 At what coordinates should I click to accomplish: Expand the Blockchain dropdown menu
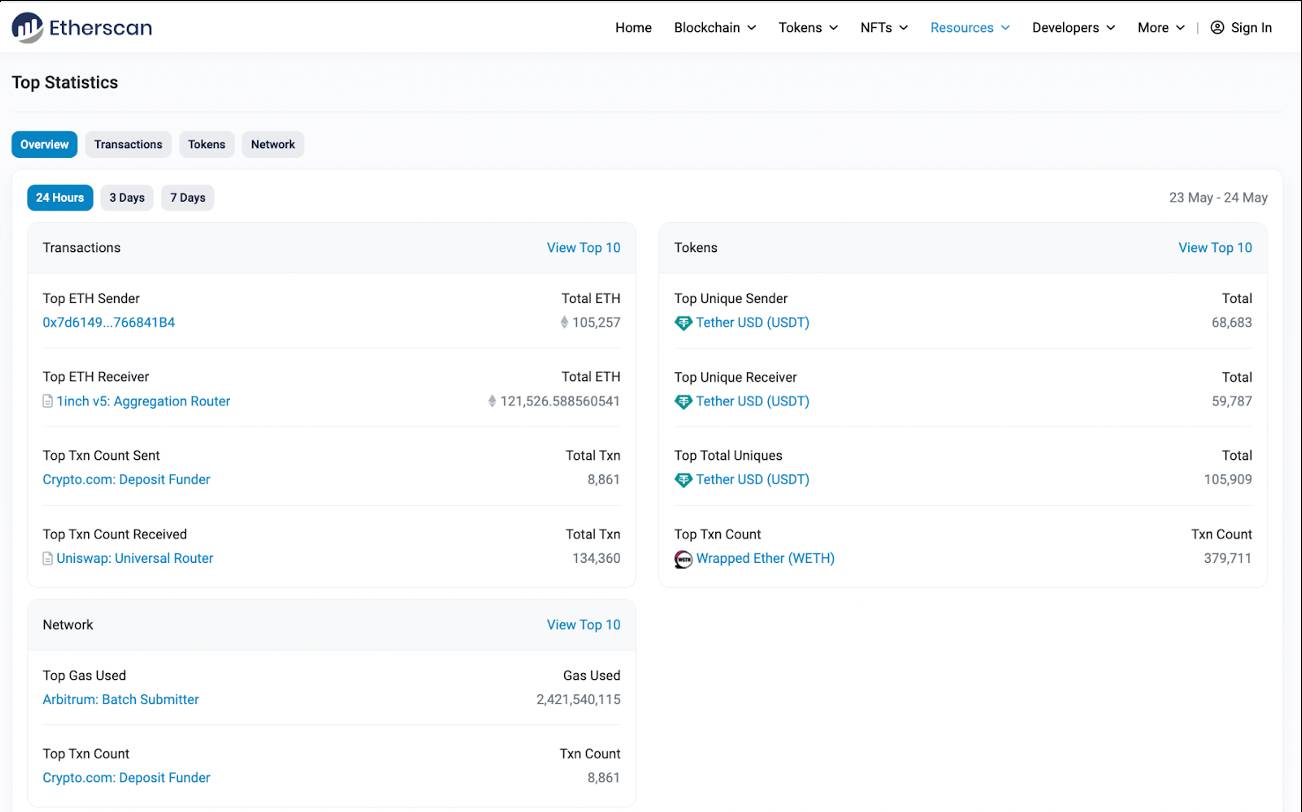(715, 28)
